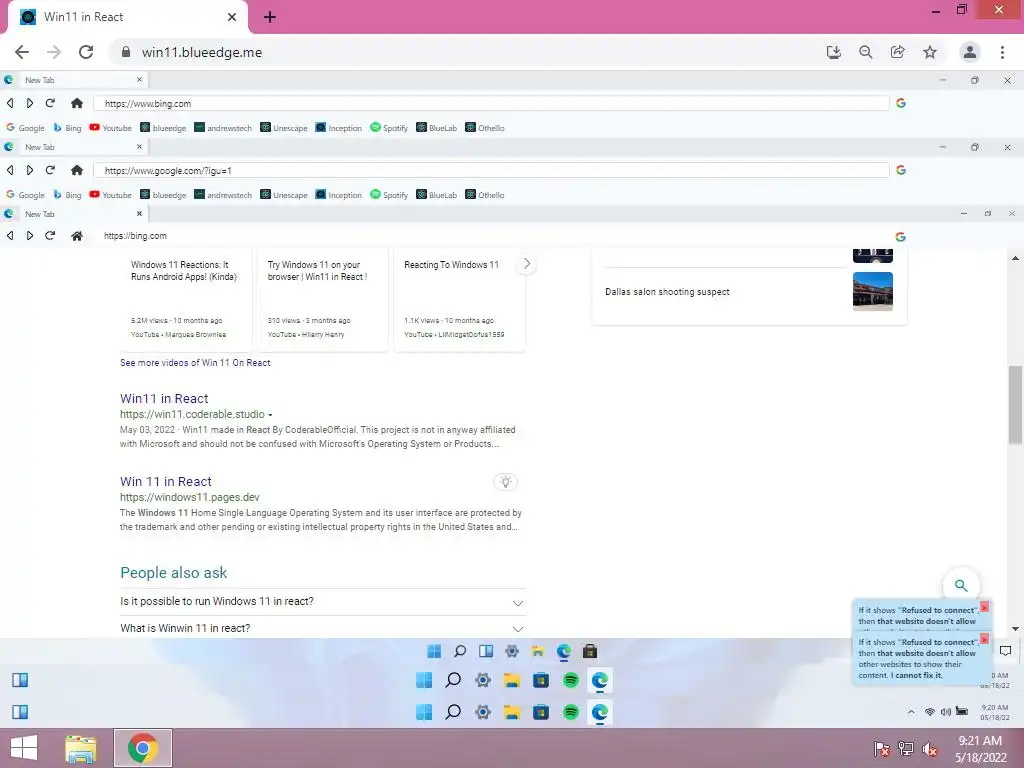This screenshot has width=1024, height=768.
Task: Click the battery icon beside 9:20 AM
Action: [961, 711]
